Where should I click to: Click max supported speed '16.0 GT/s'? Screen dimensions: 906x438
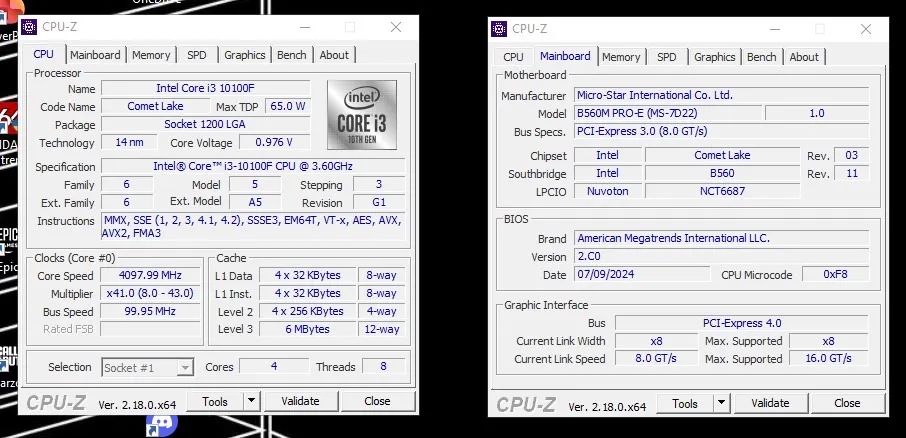point(829,358)
